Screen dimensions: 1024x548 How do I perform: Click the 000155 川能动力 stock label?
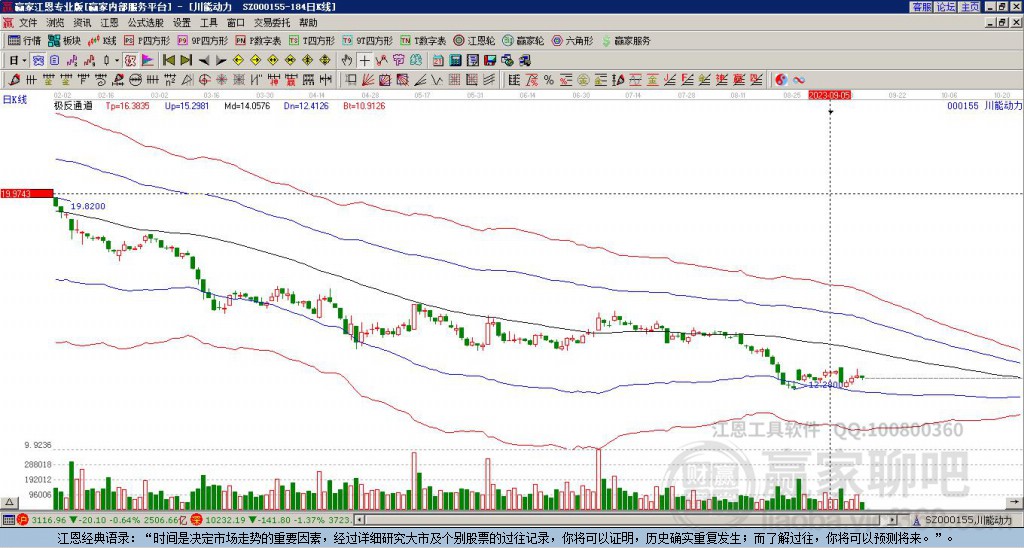pos(984,105)
